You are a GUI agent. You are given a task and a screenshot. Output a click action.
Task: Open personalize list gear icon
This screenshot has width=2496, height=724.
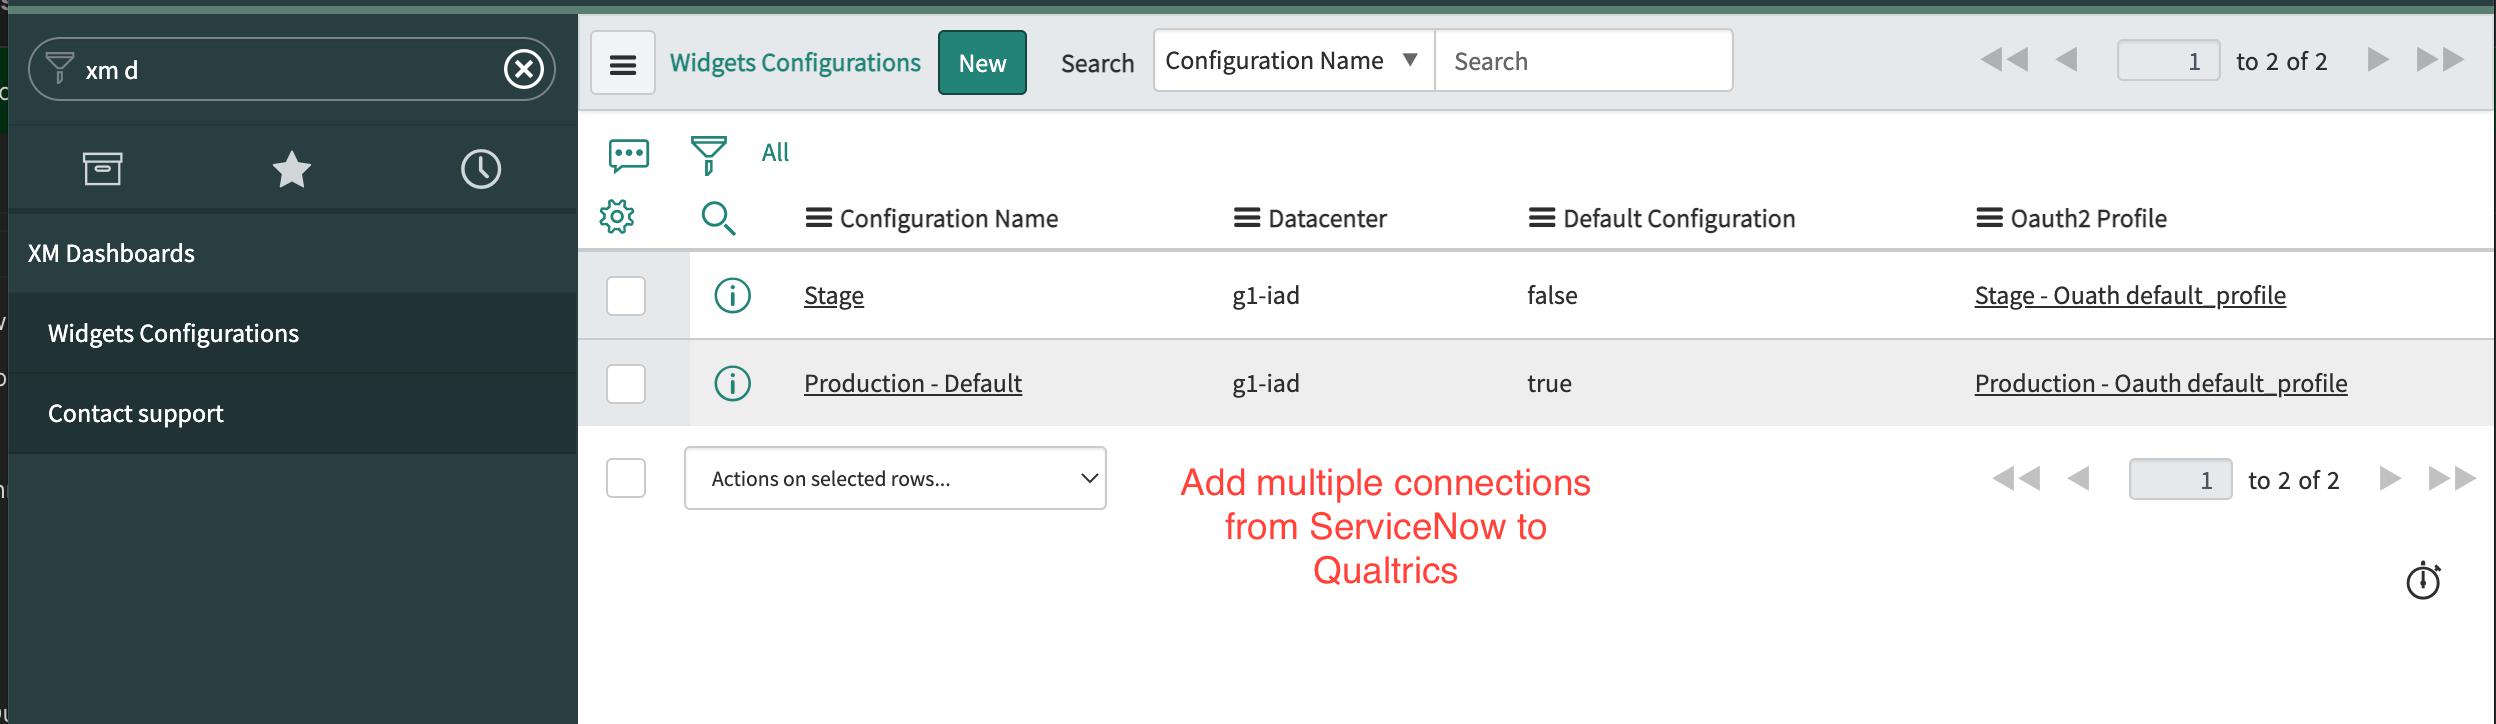point(617,217)
